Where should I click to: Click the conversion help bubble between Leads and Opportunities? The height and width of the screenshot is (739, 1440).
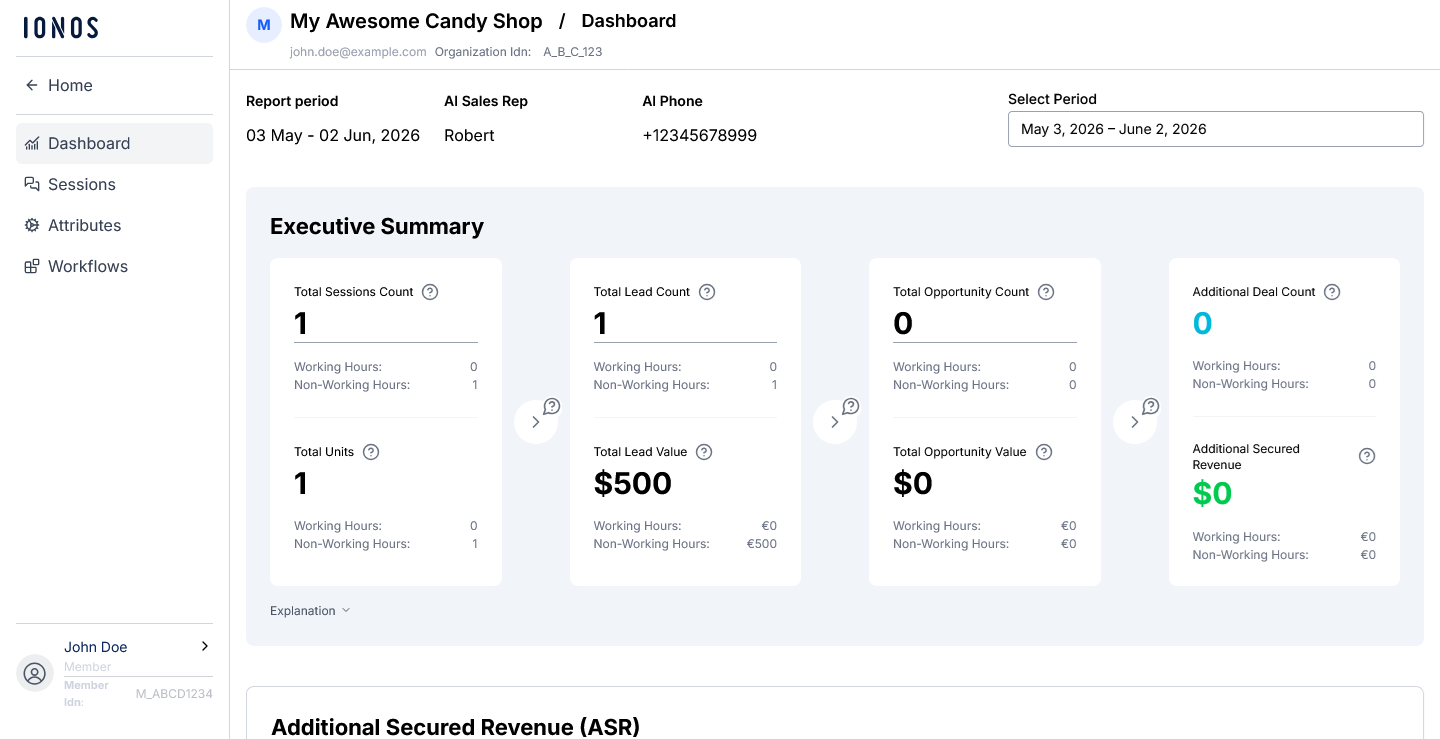851,406
